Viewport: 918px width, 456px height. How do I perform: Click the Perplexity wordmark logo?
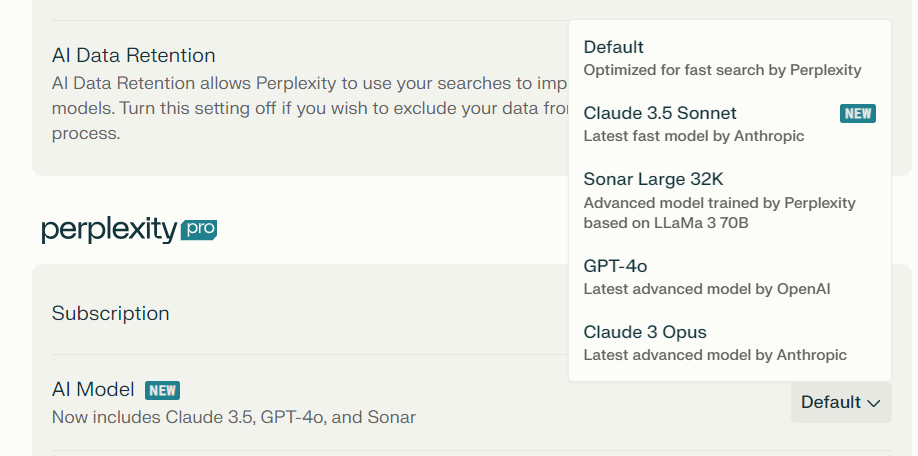(x=109, y=230)
